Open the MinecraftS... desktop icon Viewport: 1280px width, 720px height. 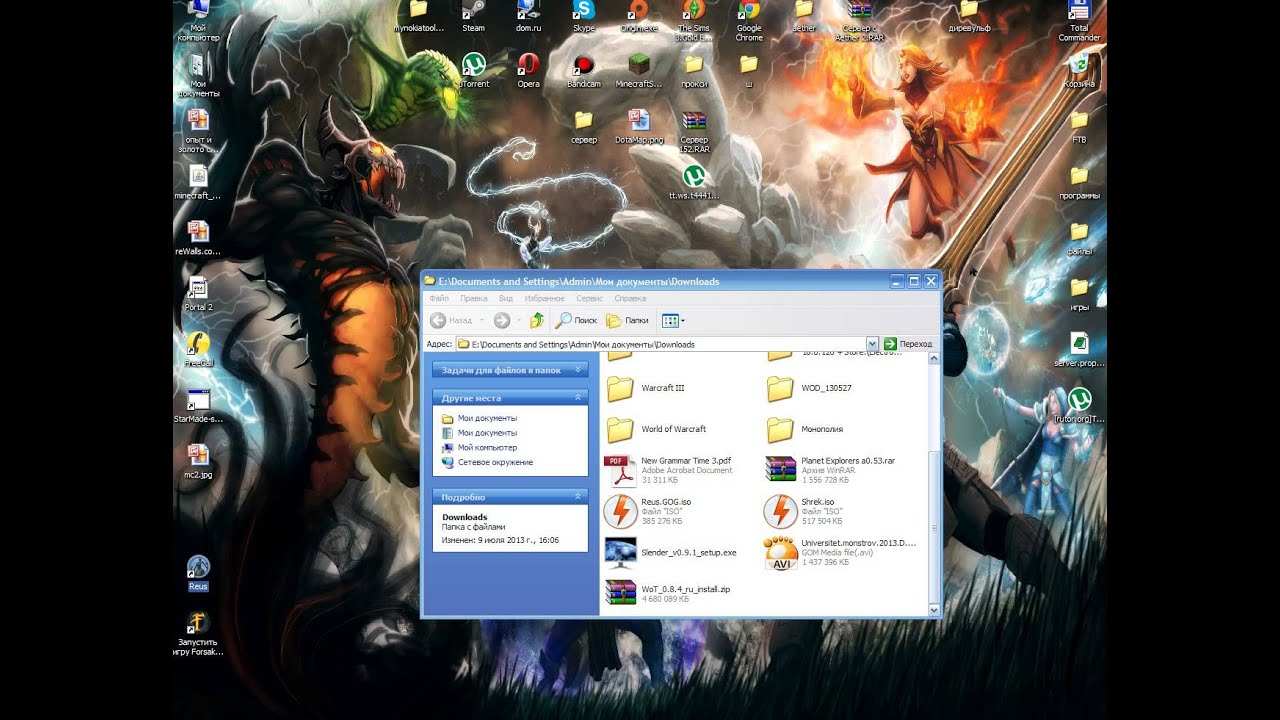pyautogui.click(x=639, y=72)
